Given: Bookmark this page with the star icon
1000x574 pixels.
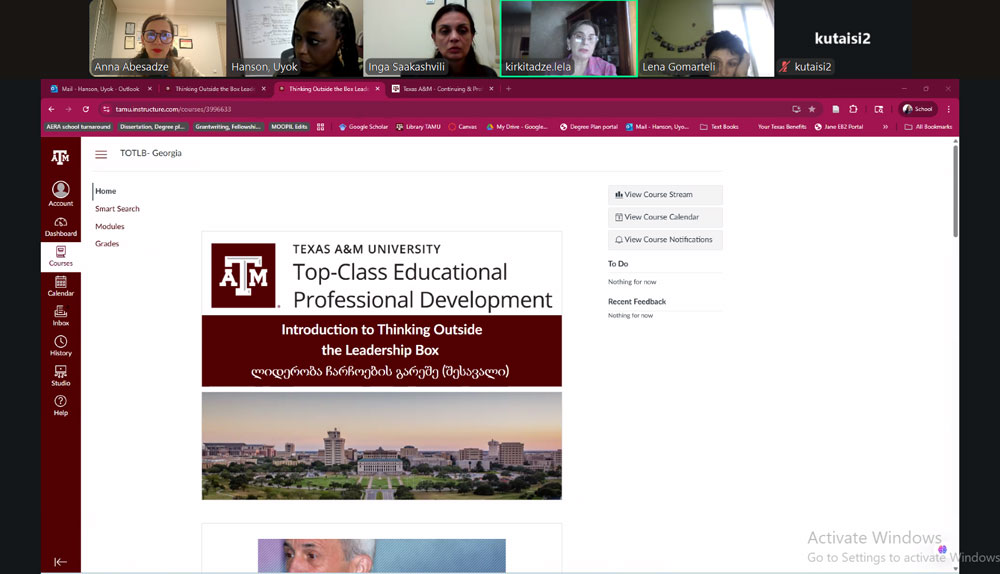Looking at the screenshot, I should 812,109.
